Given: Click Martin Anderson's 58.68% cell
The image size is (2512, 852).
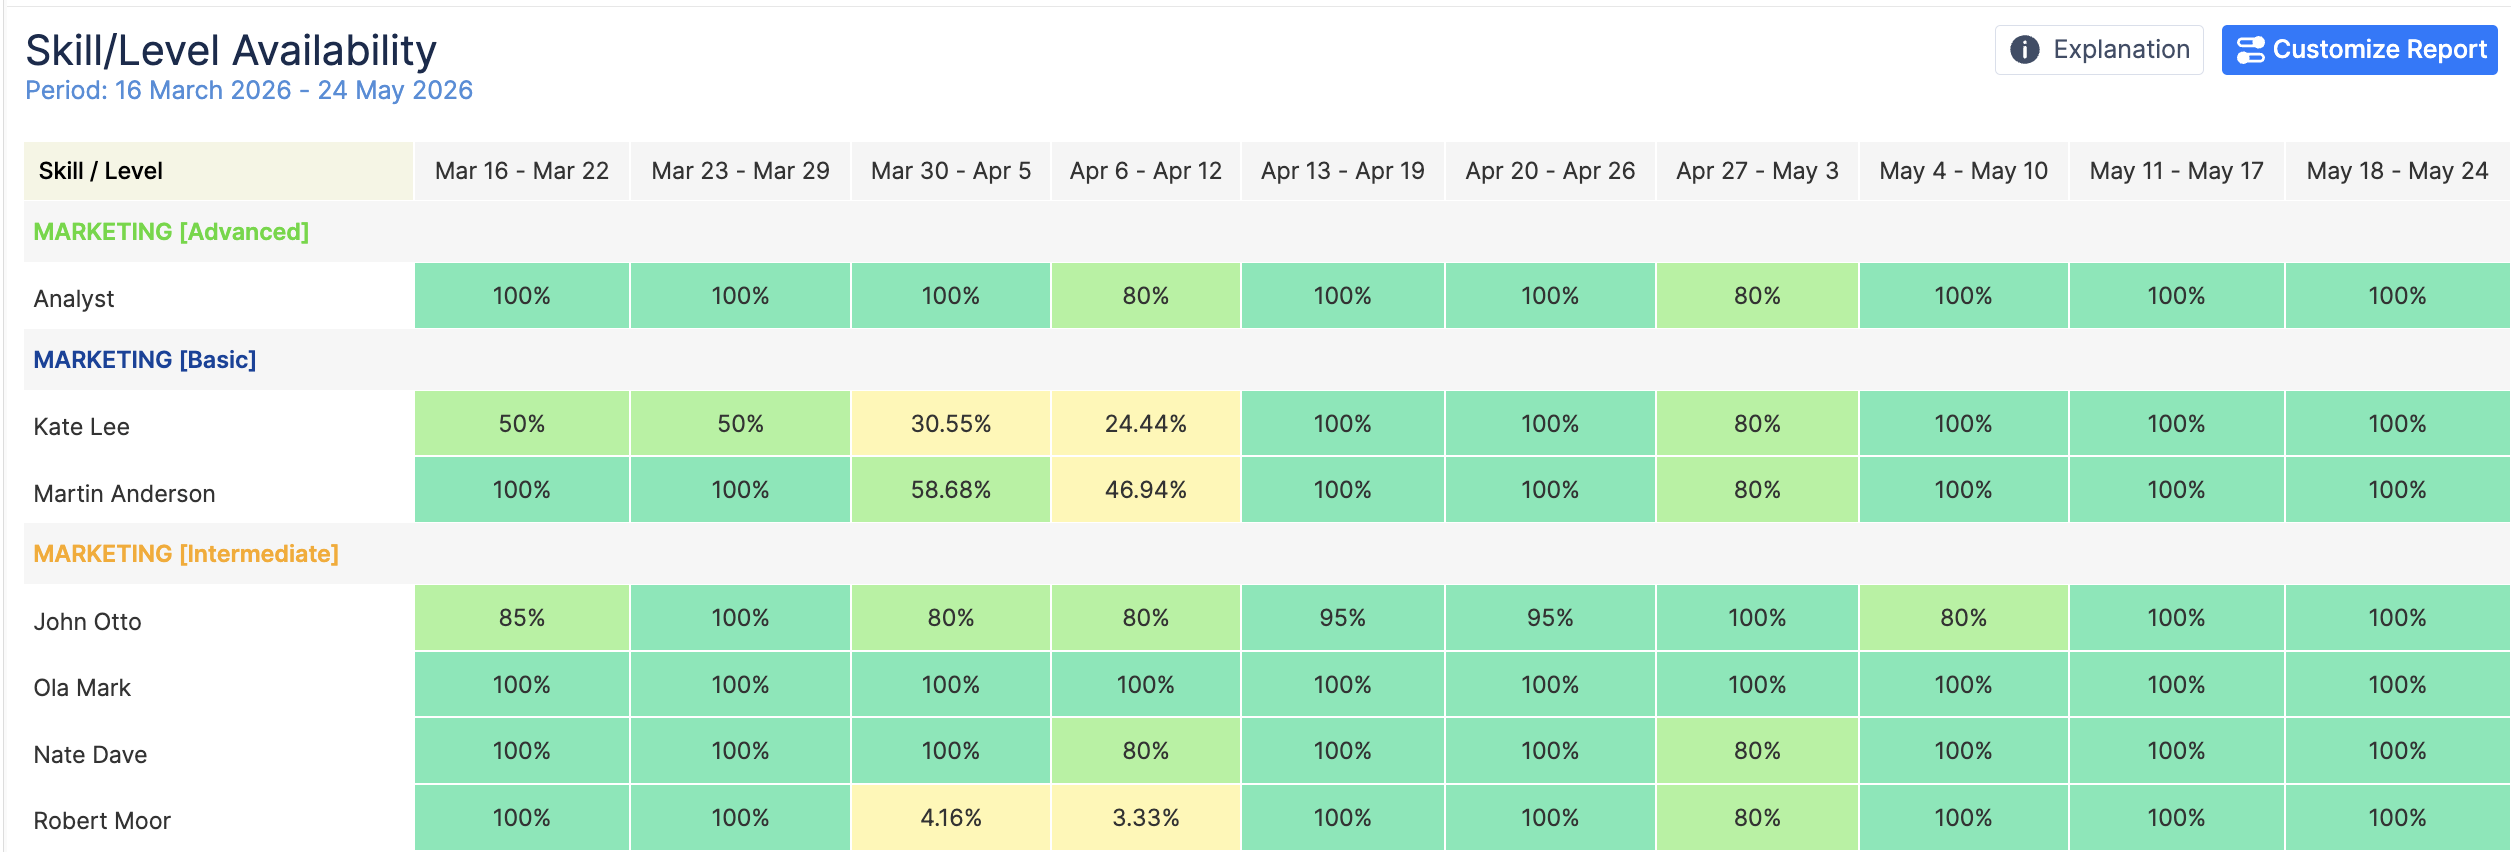Looking at the screenshot, I should click(950, 490).
